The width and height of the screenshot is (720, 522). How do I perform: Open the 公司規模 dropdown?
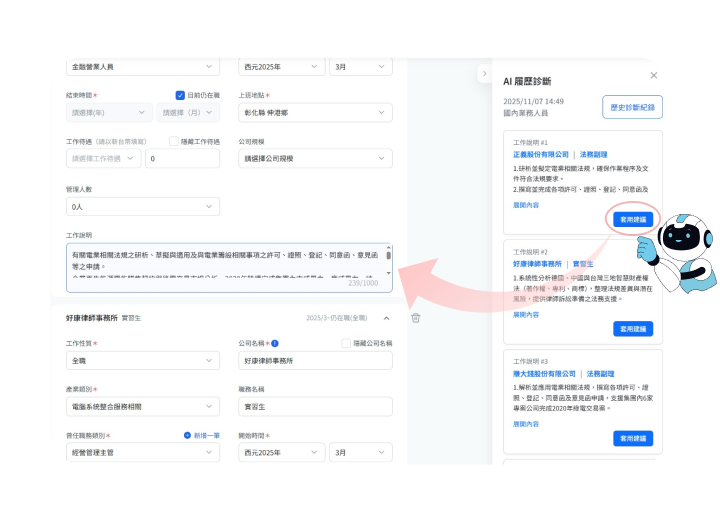(x=315, y=158)
